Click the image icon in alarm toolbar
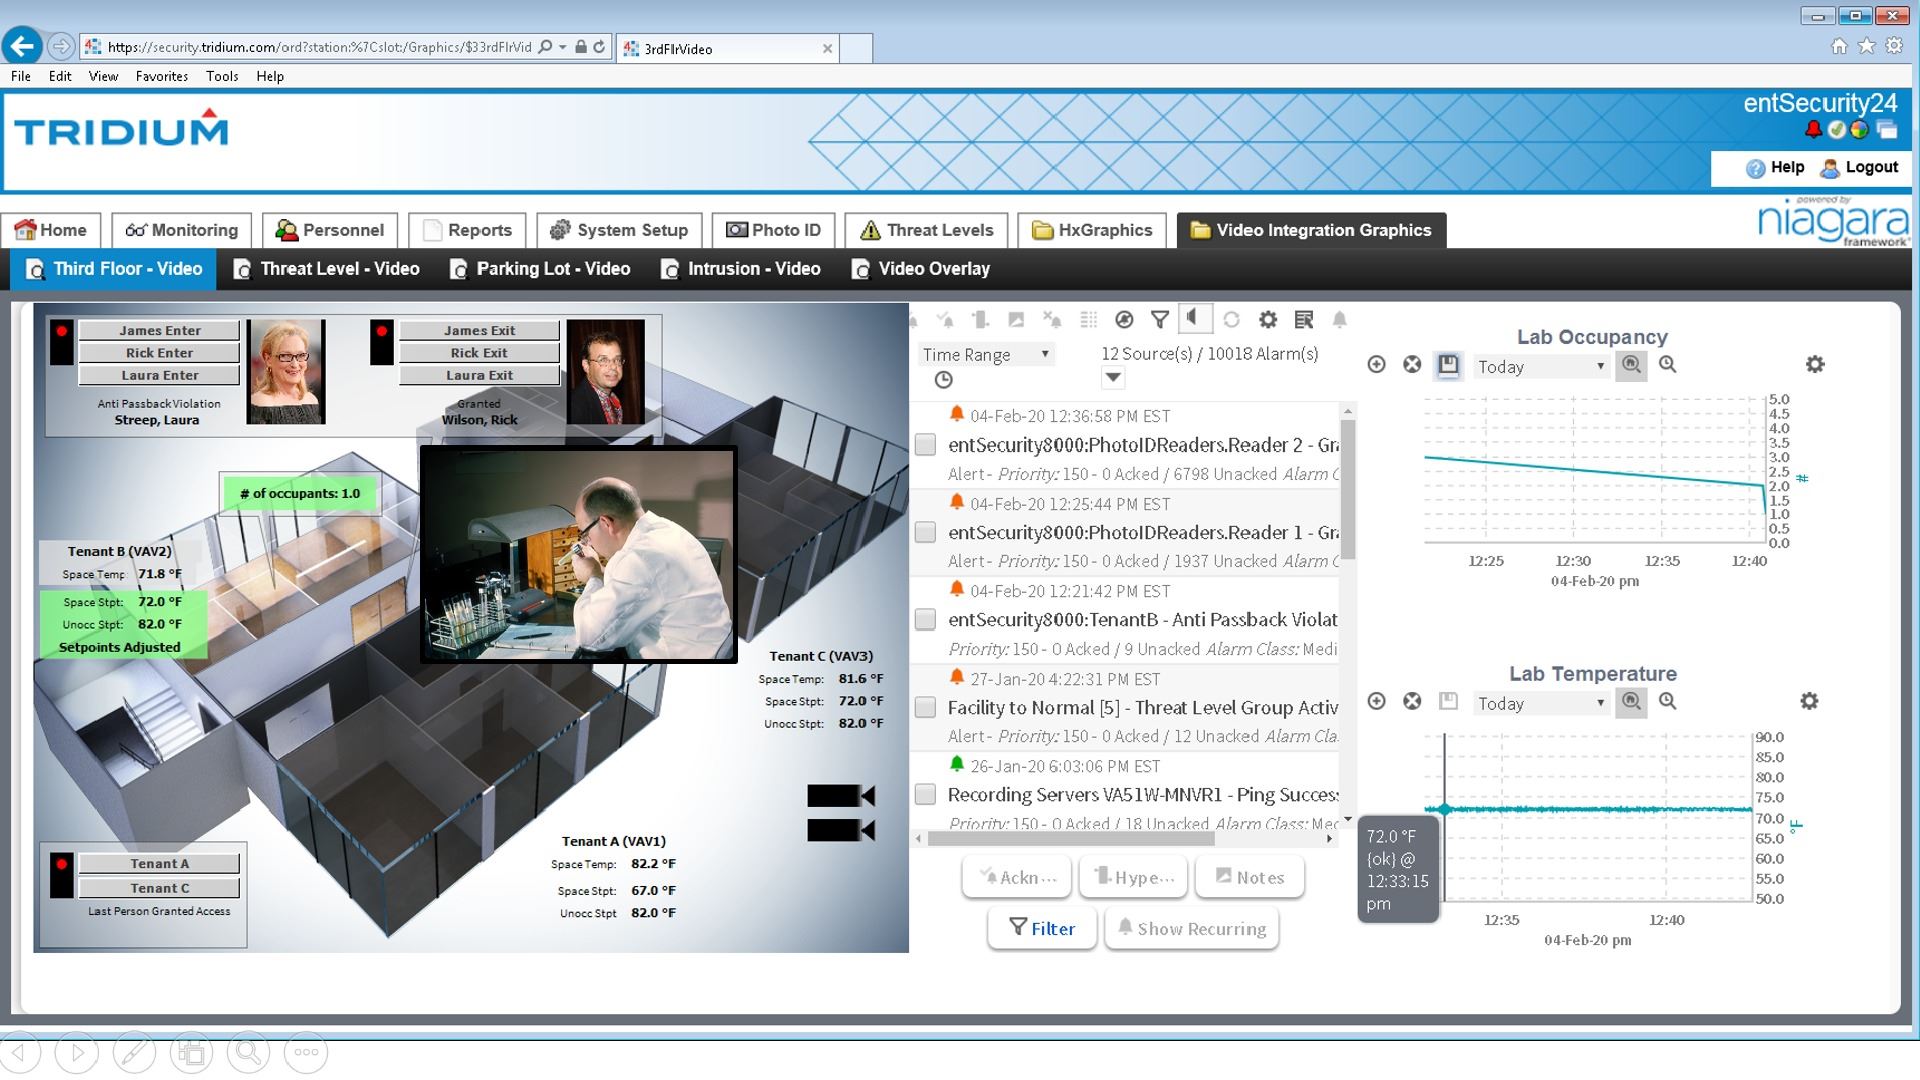1920x1080 pixels. [x=1016, y=320]
